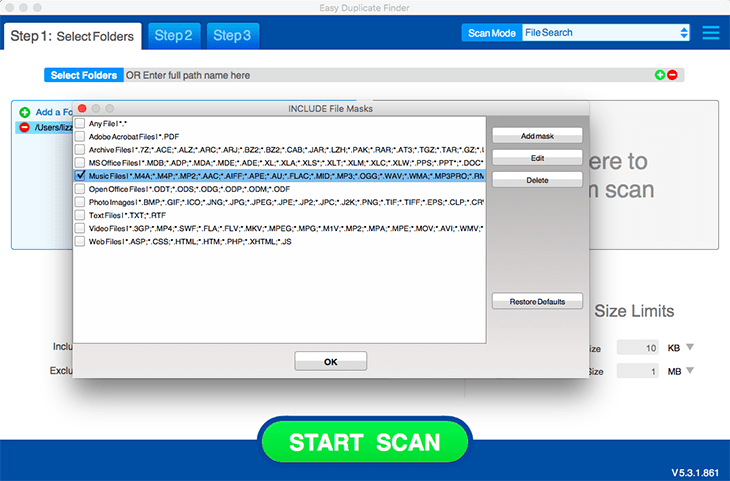Image resolution: width=730 pixels, height=481 pixels.
Task: Click the START SCAN button
Action: (x=365, y=442)
